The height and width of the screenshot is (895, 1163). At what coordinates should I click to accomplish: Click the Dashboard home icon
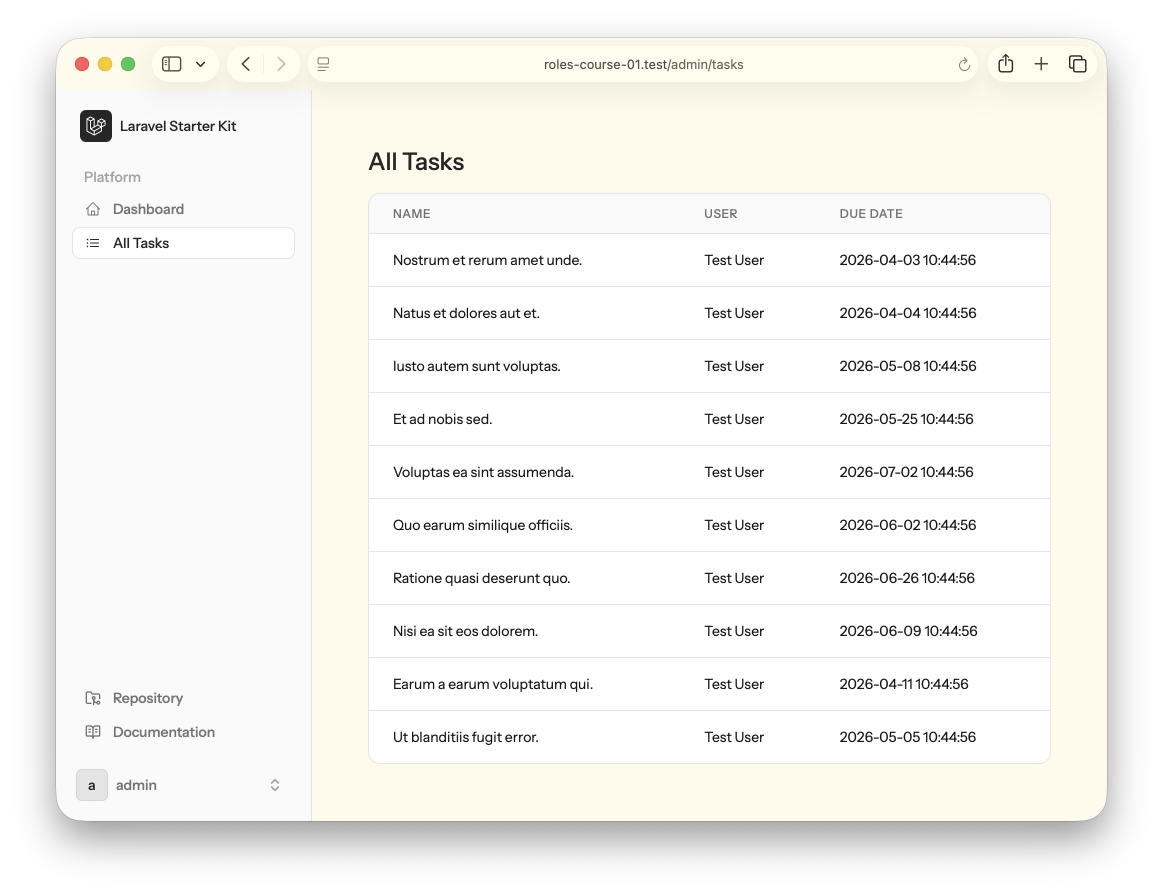tap(93, 209)
